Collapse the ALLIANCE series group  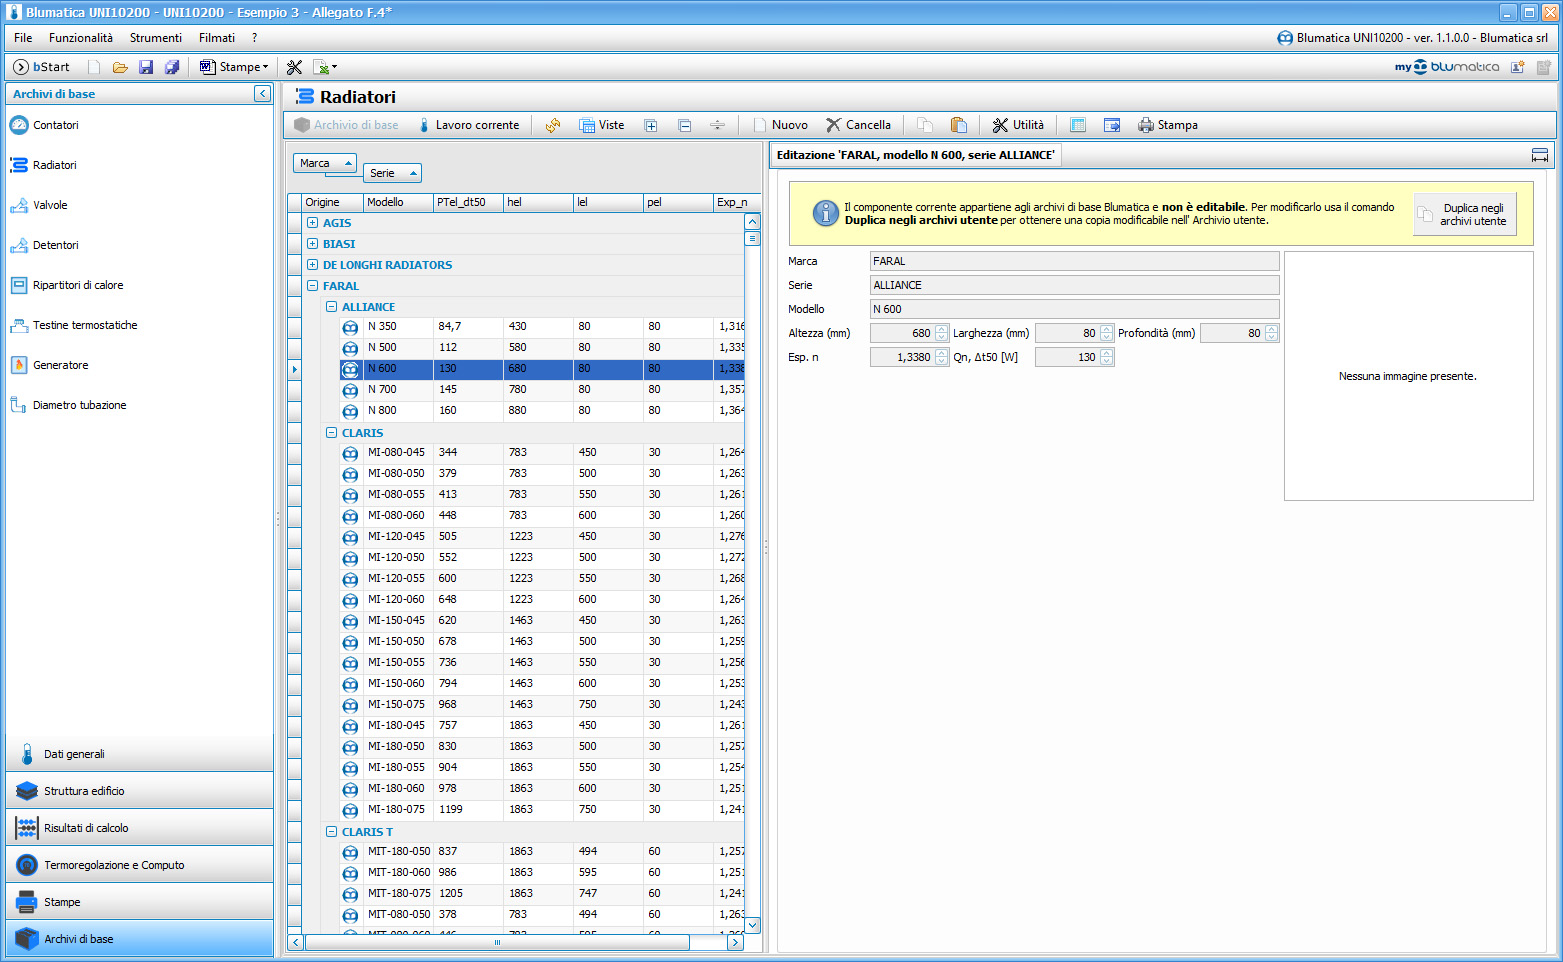pos(332,307)
